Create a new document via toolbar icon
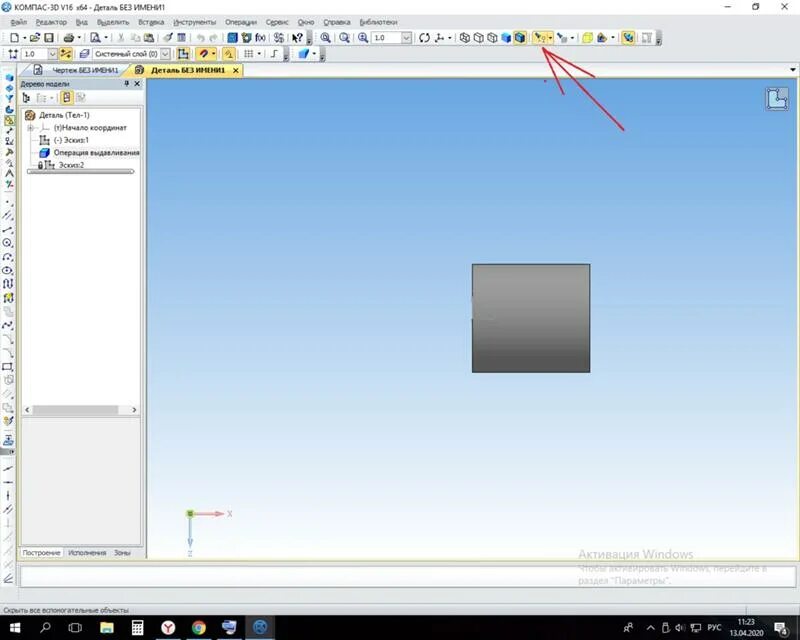Image resolution: width=800 pixels, height=640 pixels. (x=14, y=38)
